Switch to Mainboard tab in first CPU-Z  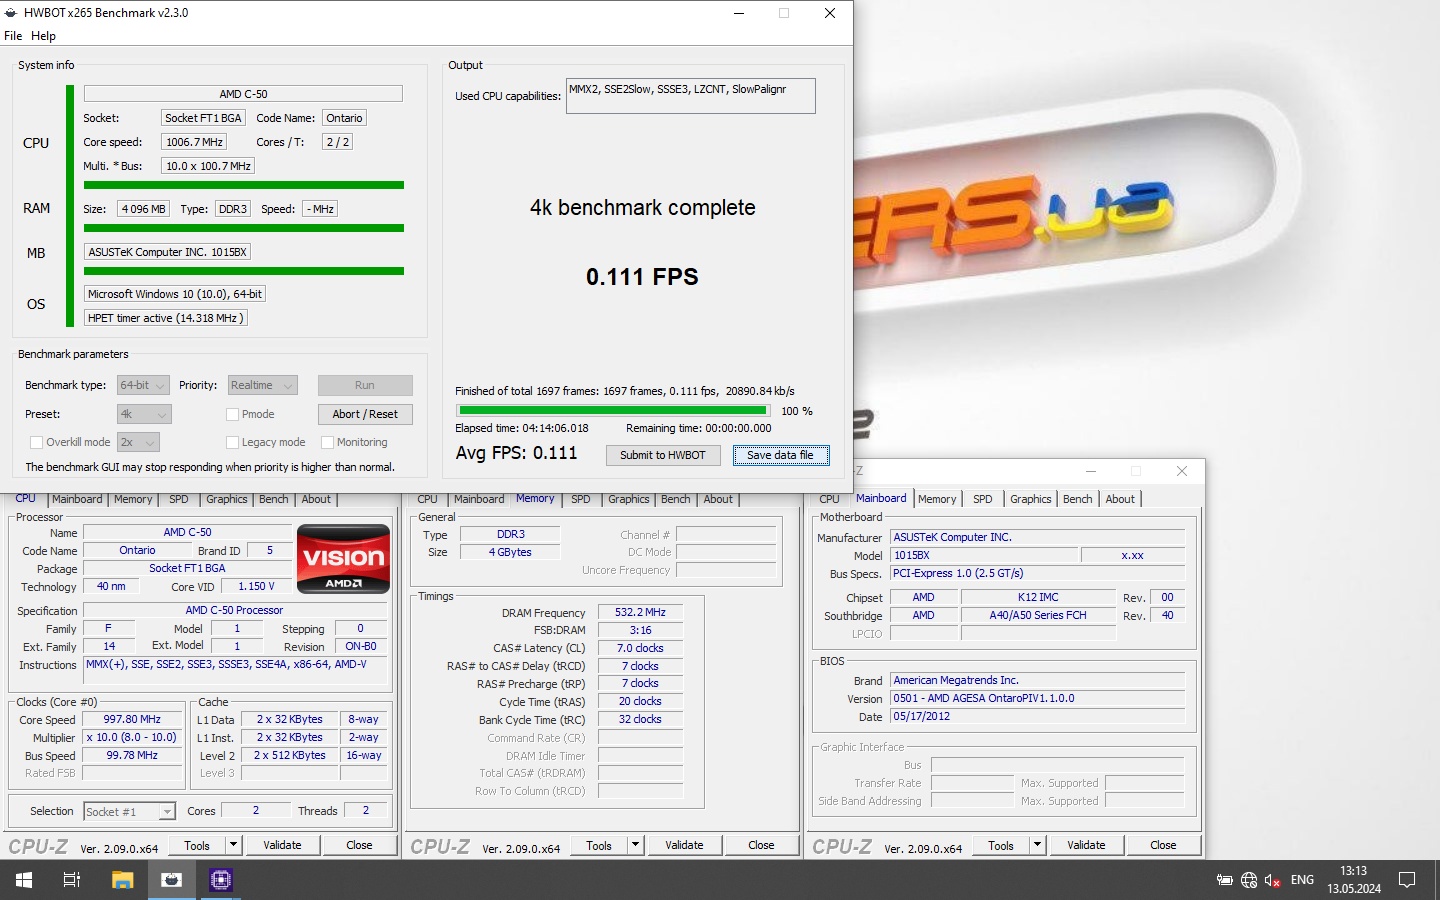pyautogui.click(x=77, y=499)
